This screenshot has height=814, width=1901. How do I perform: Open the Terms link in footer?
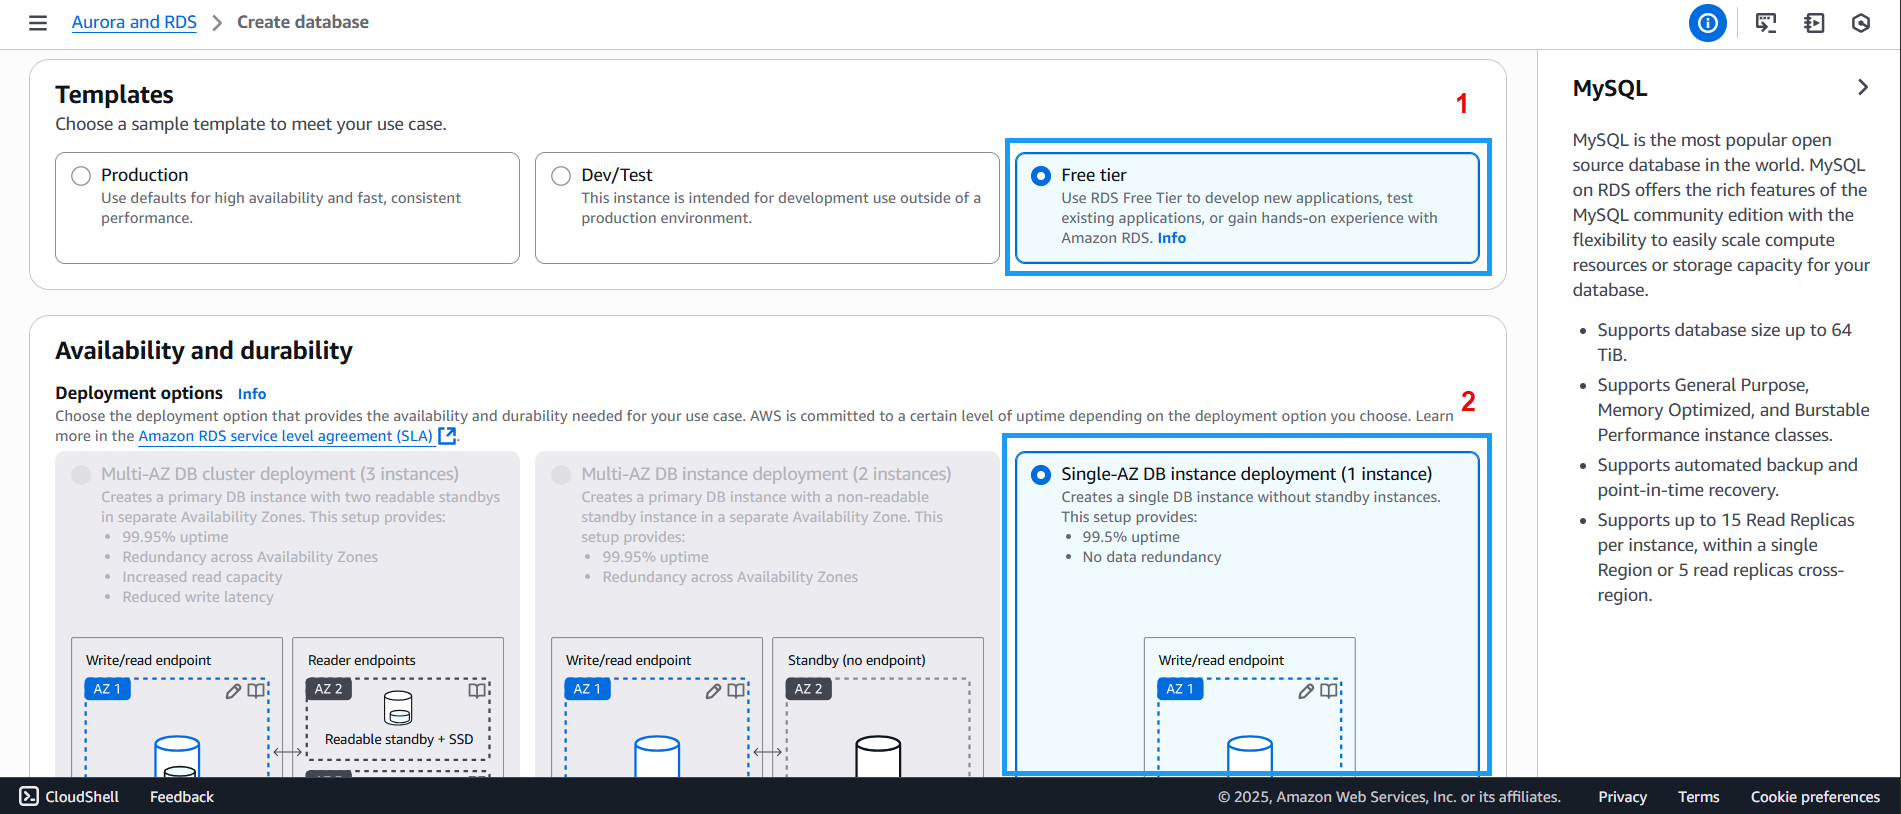[x=1699, y=796]
